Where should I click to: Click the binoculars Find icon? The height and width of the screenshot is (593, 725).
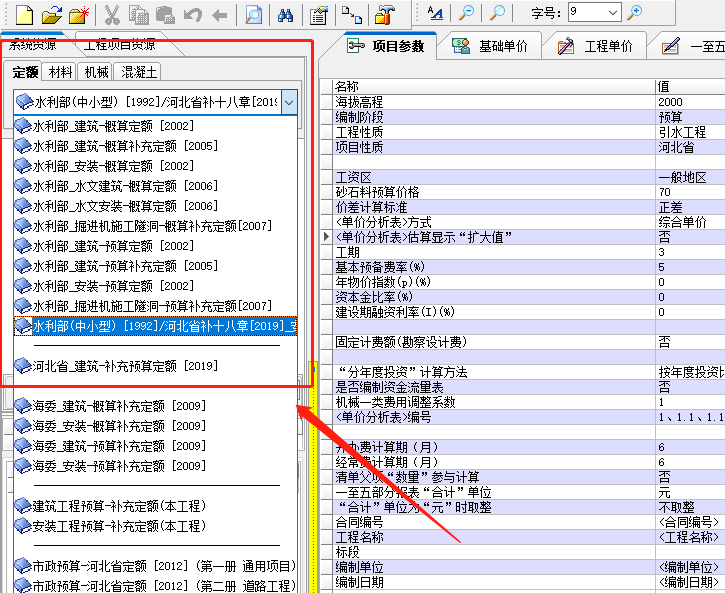tap(284, 14)
